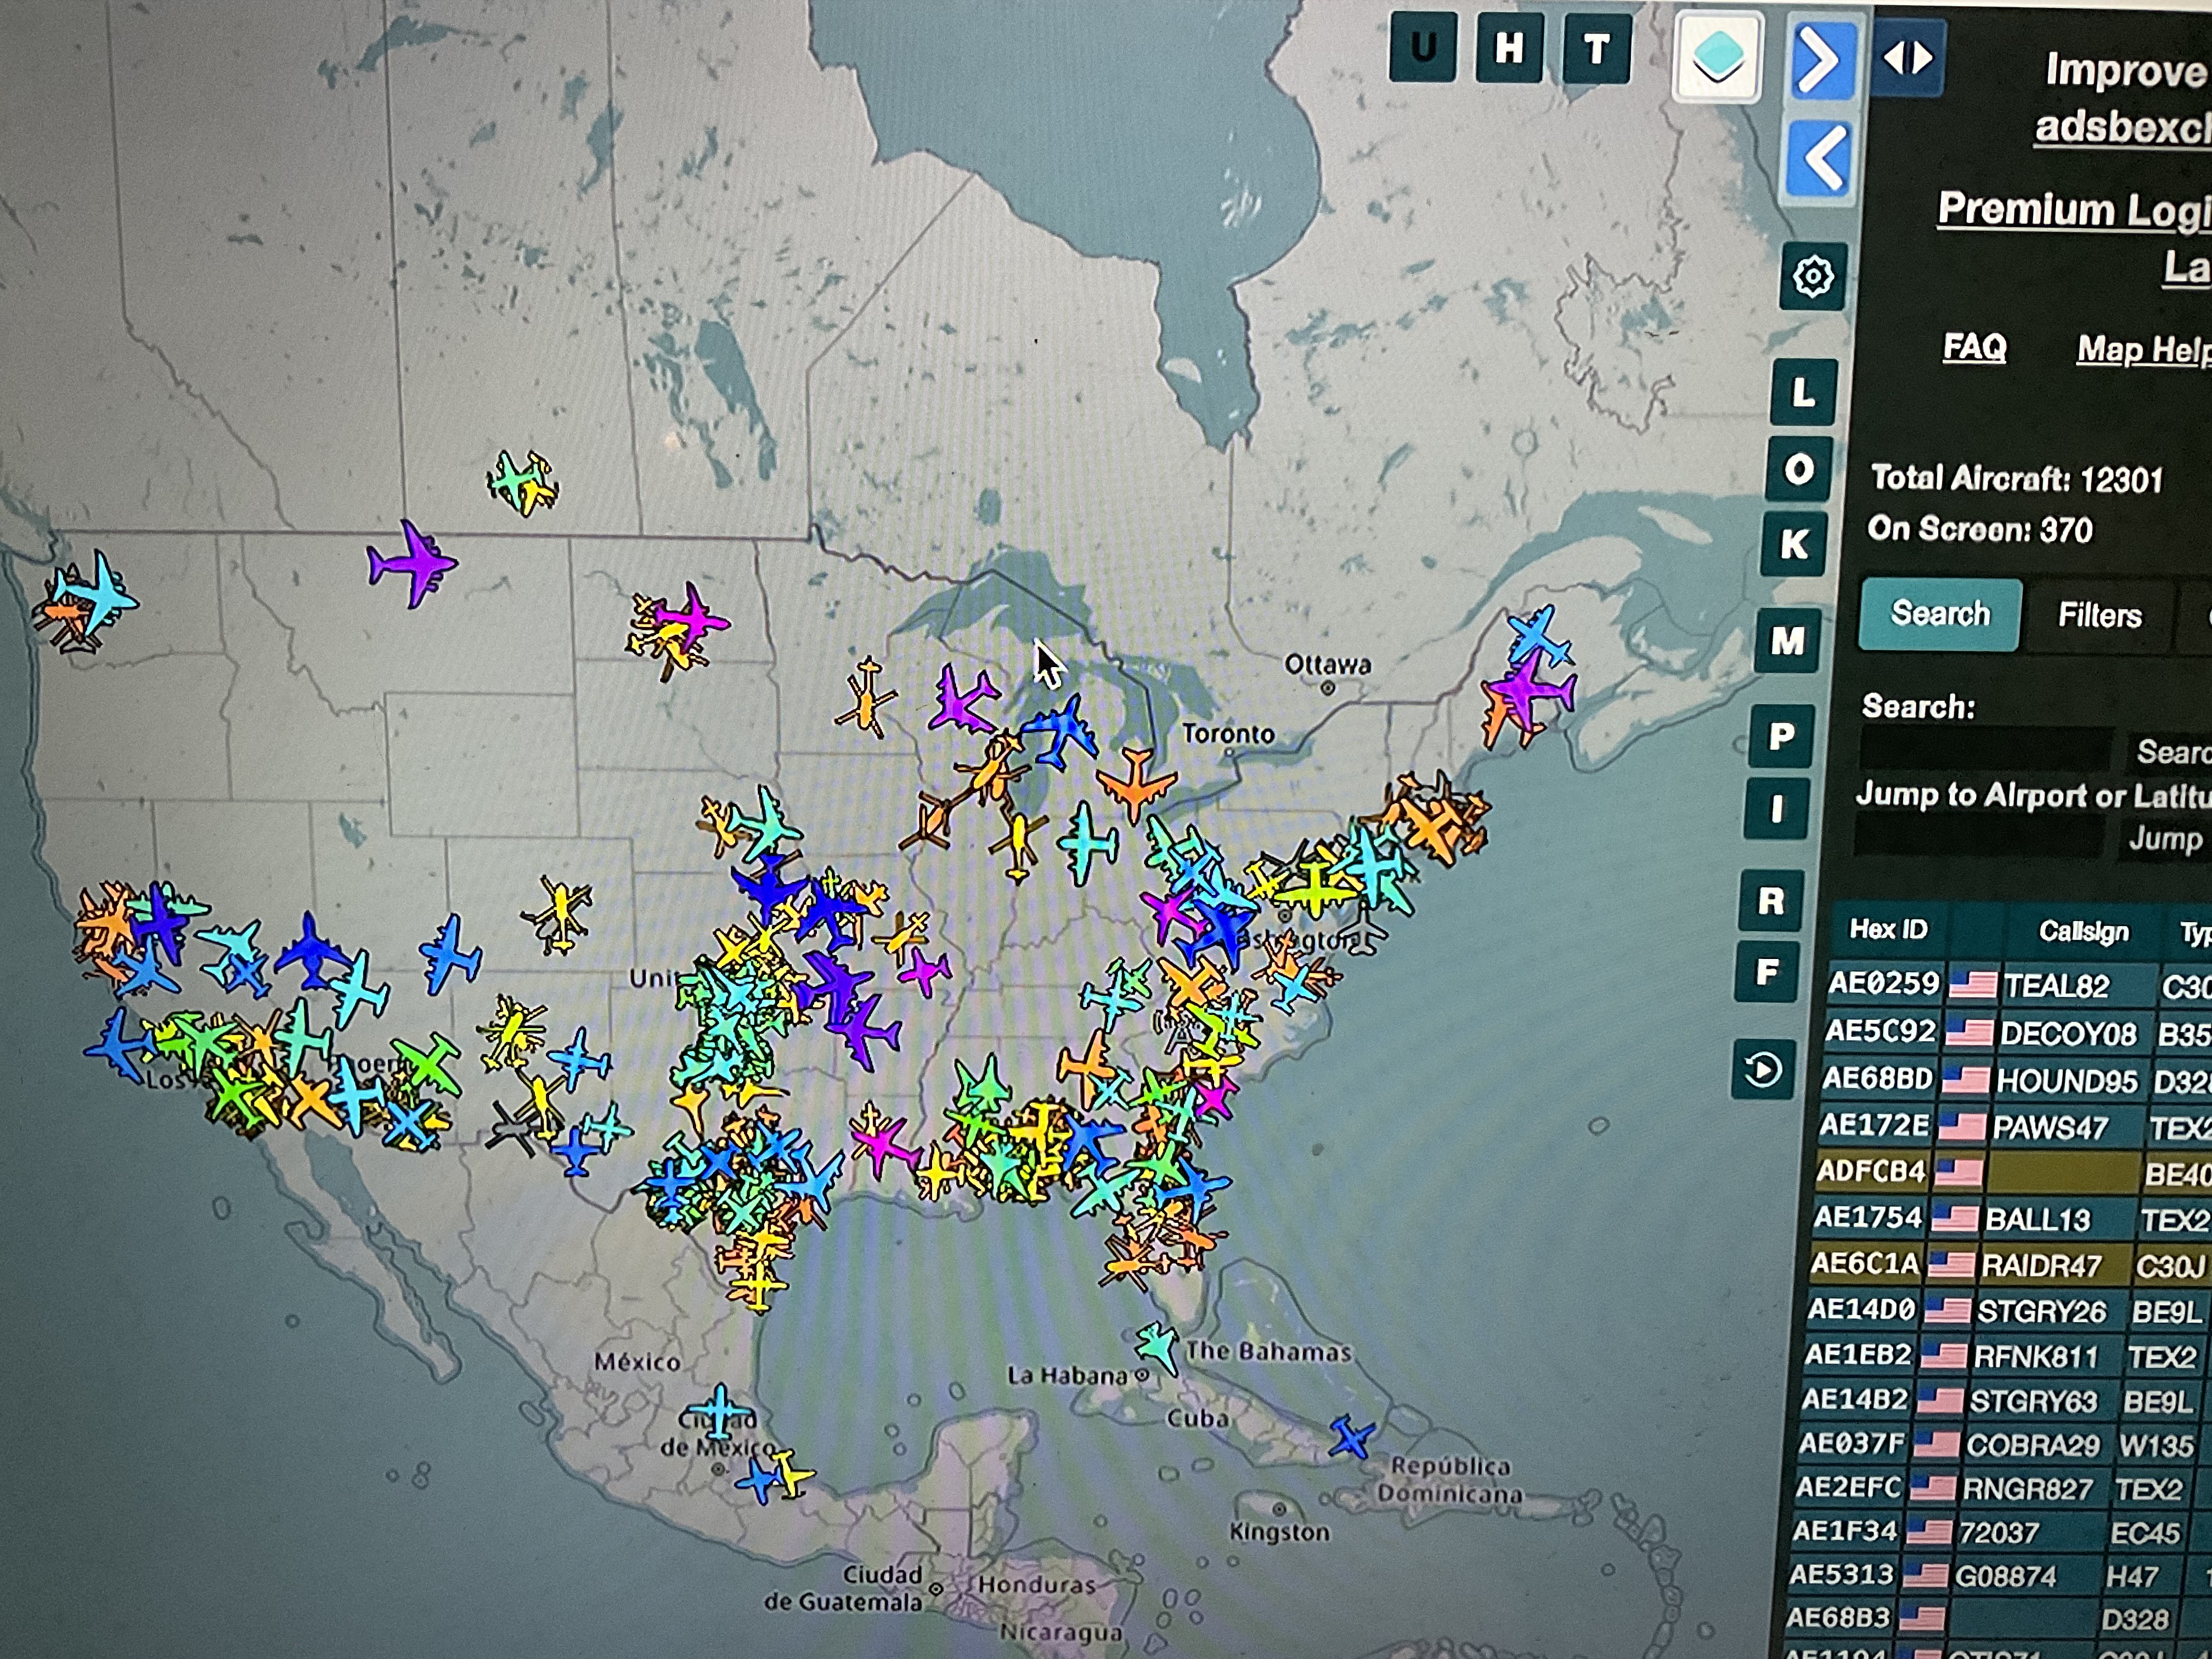Click the Ottawa city label
This screenshot has width=2212, height=1659.
pos(1328,664)
